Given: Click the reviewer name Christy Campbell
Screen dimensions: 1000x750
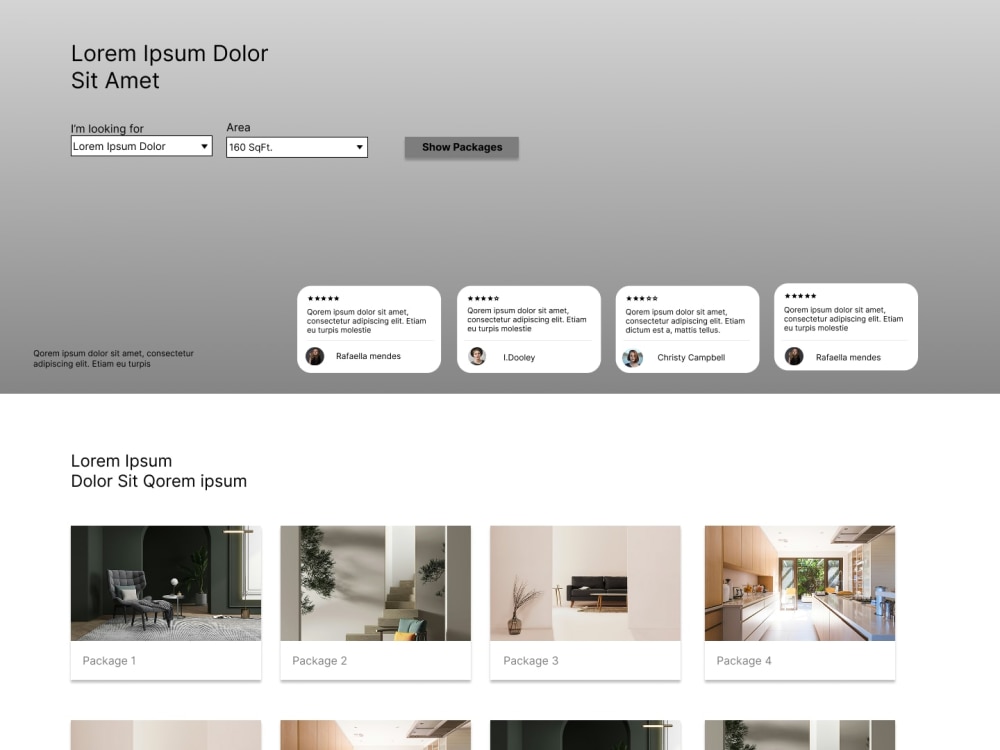Looking at the screenshot, I should pos(691,358).
